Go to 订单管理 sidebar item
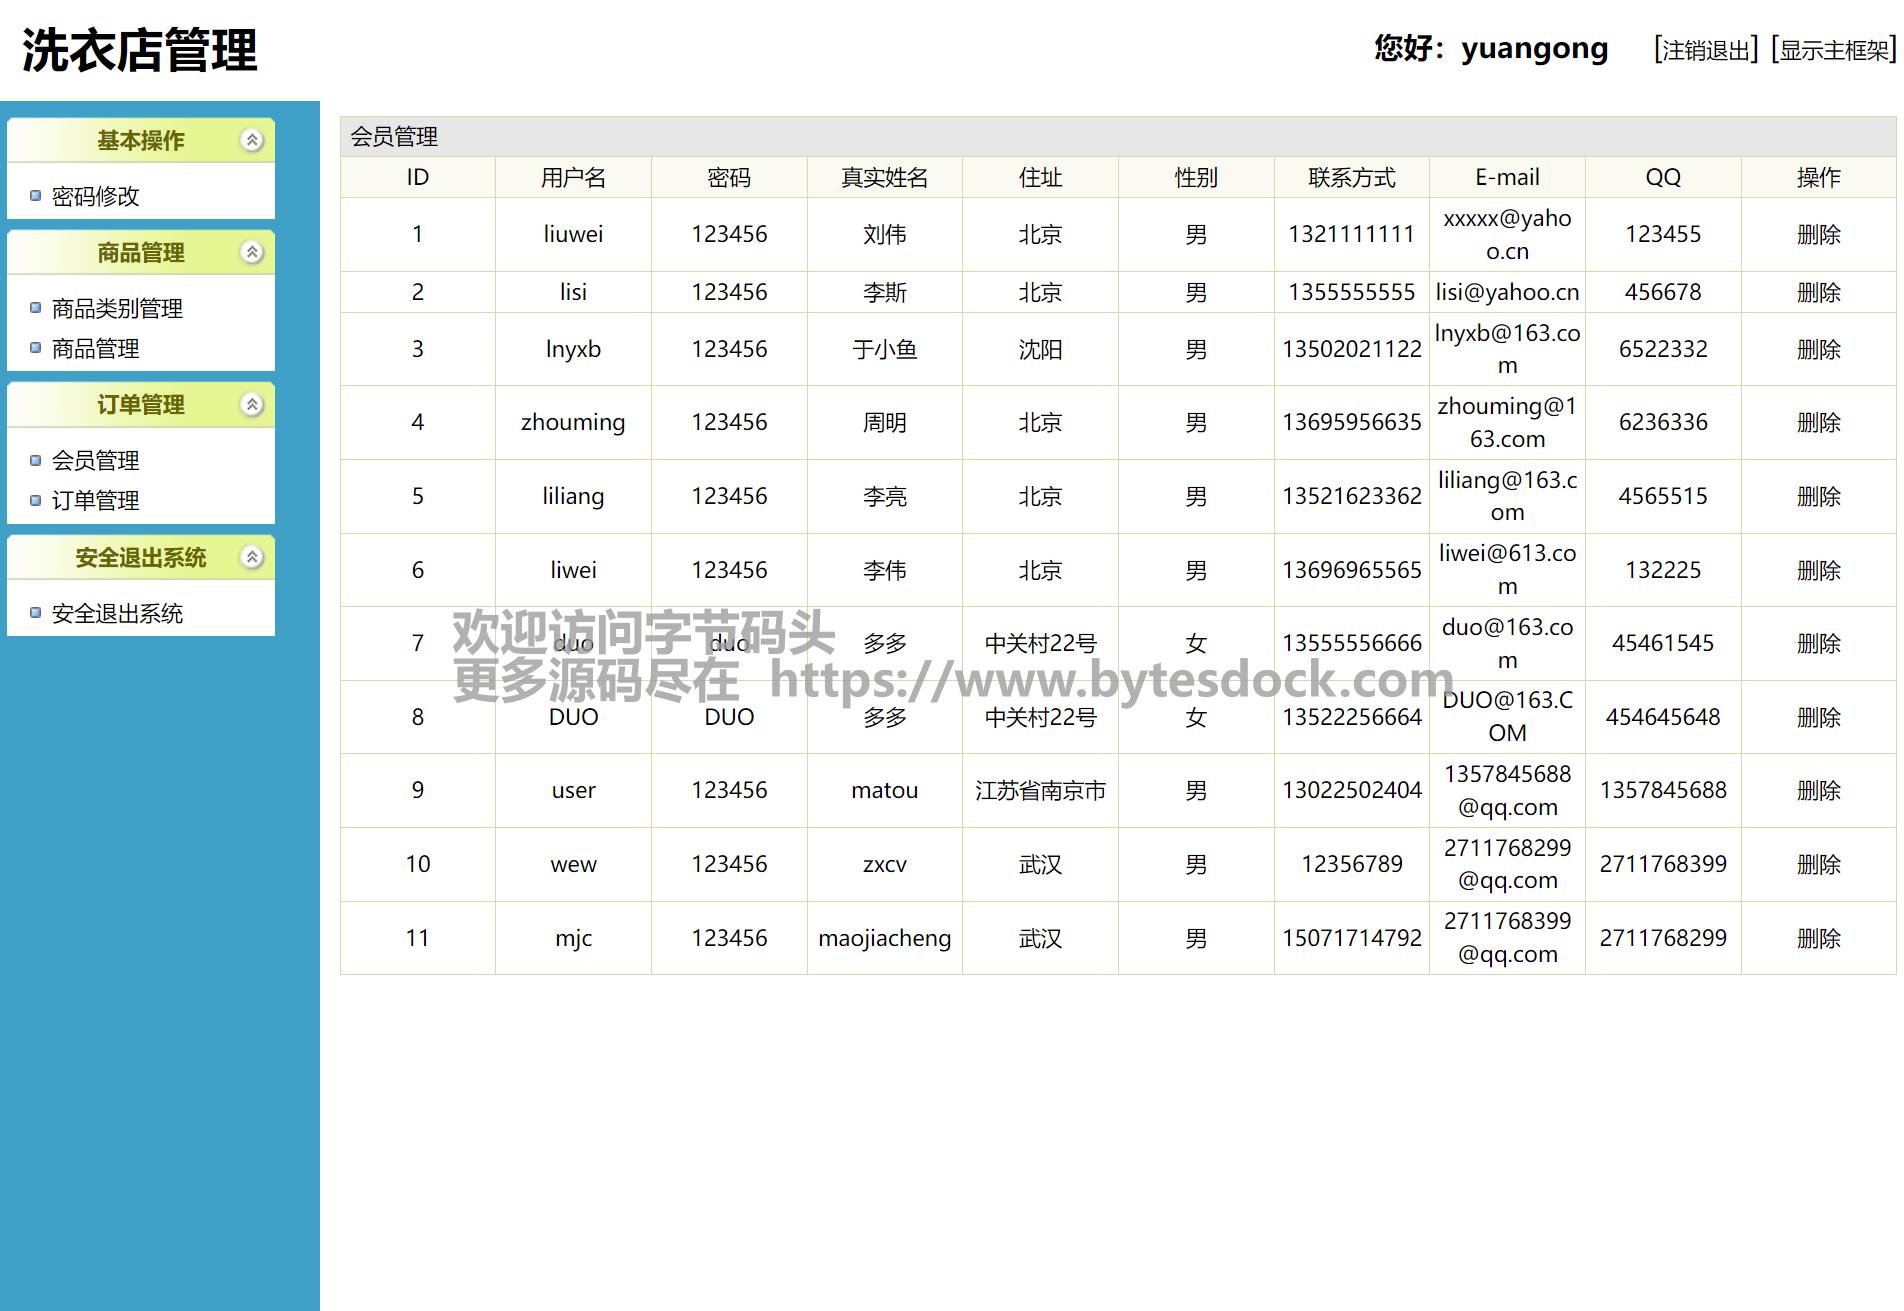 tap(95, 500)
